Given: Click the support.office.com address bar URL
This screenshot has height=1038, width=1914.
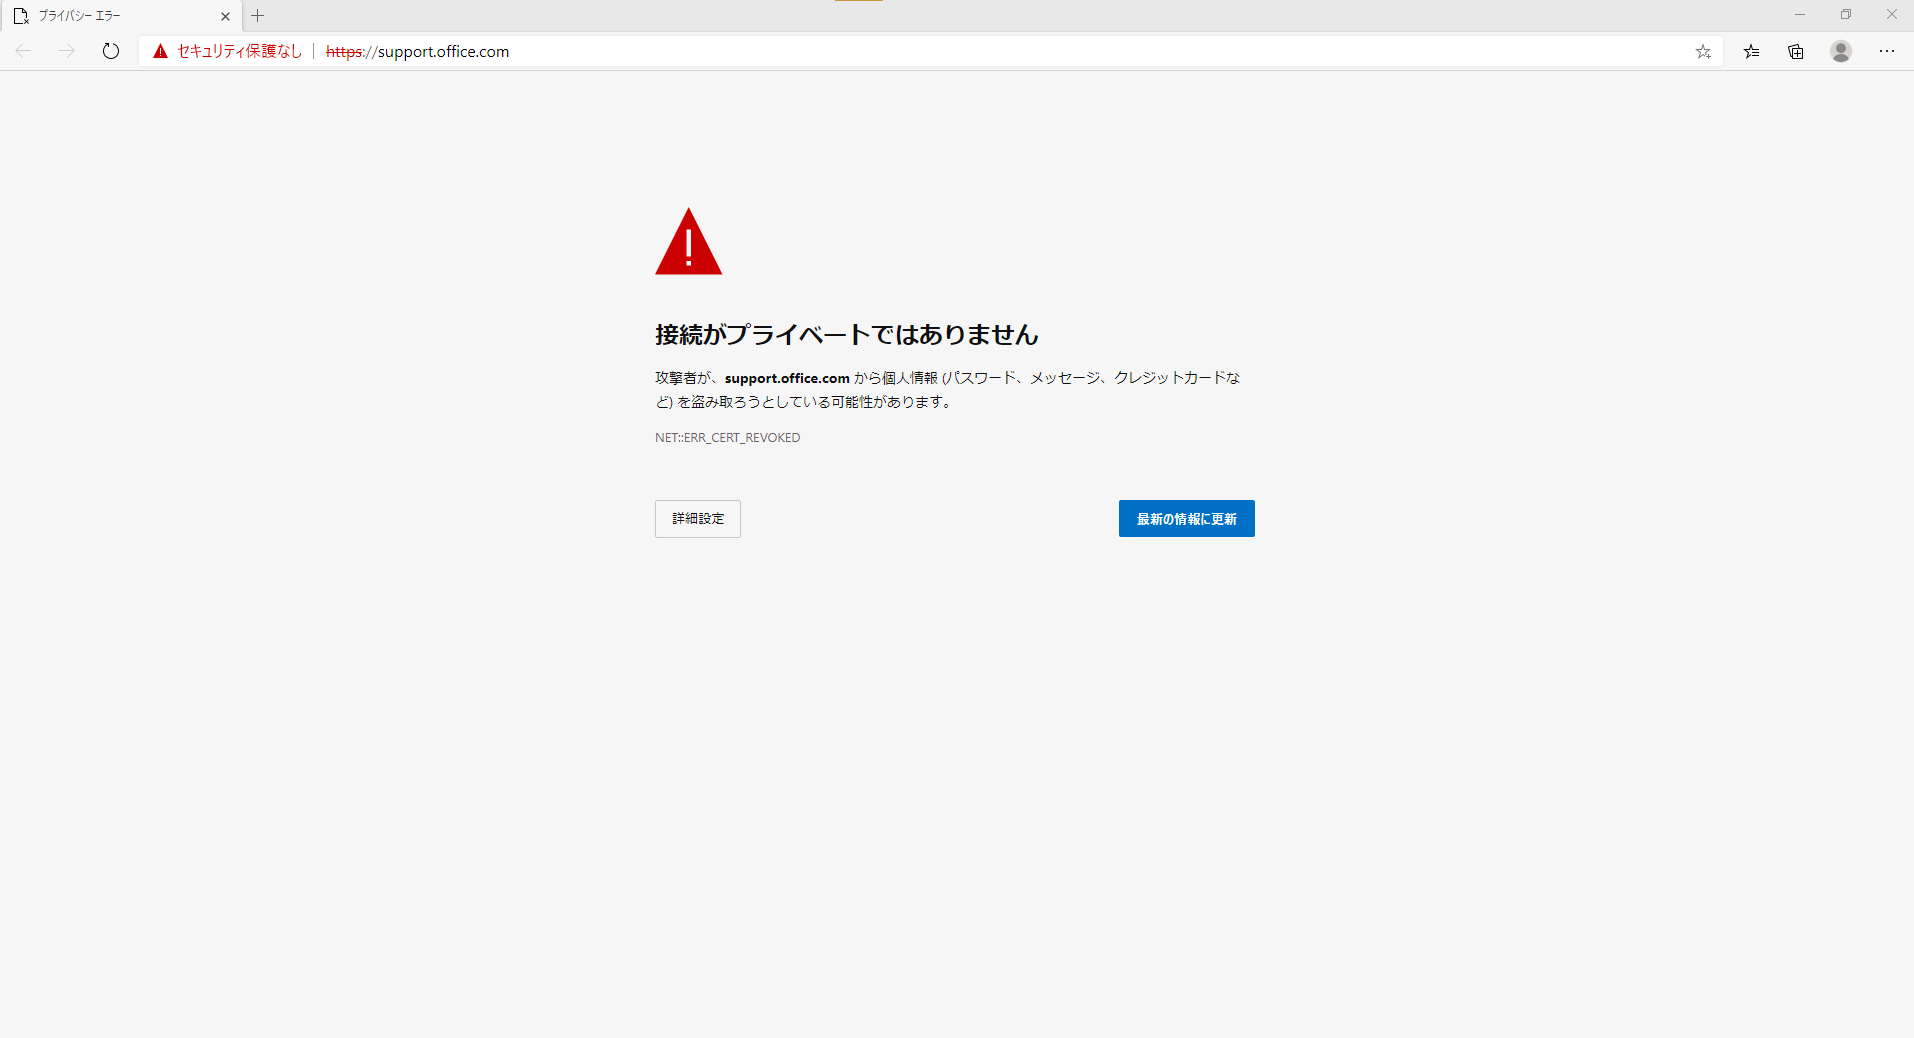Looking at the screenshot, I should 418,52.
